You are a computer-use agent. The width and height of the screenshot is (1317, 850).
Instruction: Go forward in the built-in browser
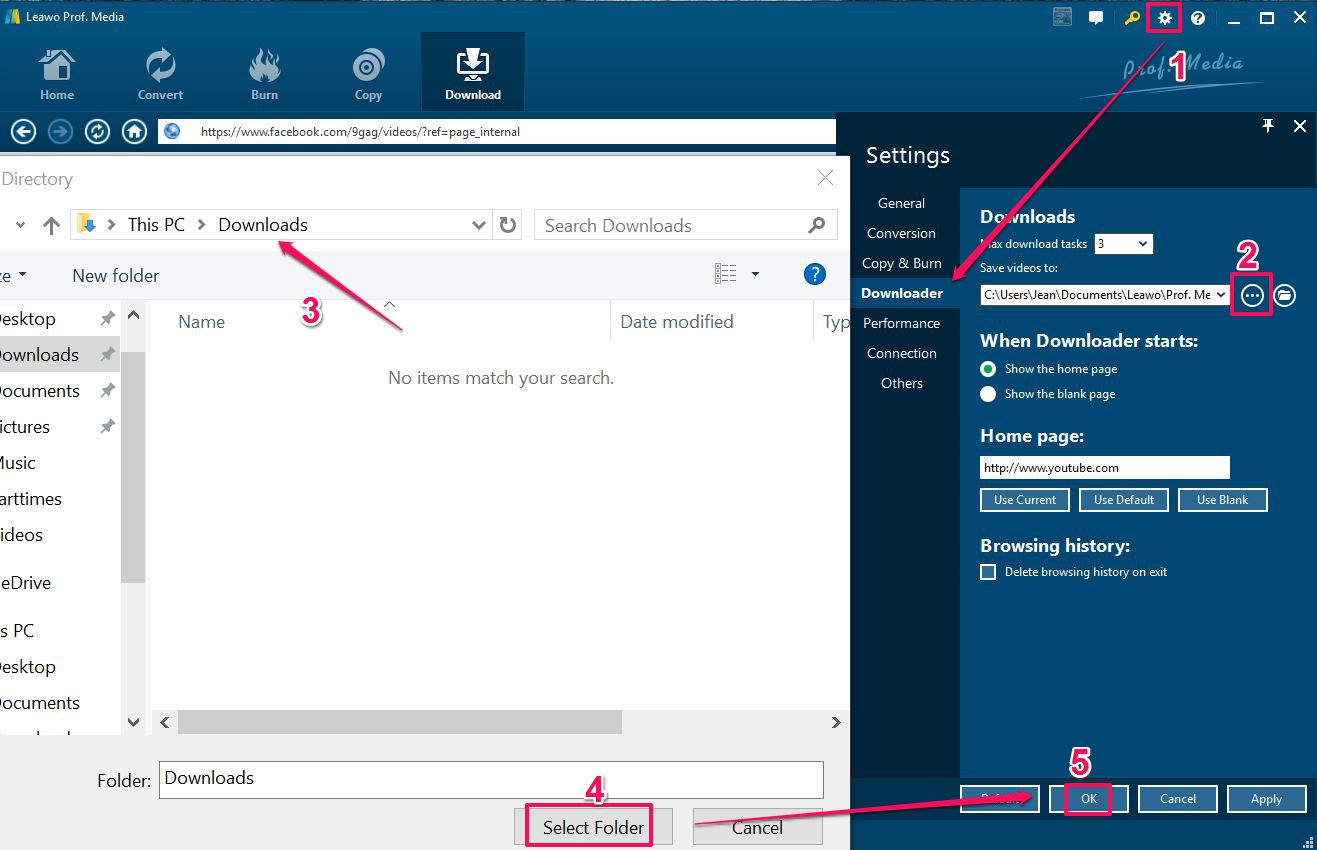(60, 131)
